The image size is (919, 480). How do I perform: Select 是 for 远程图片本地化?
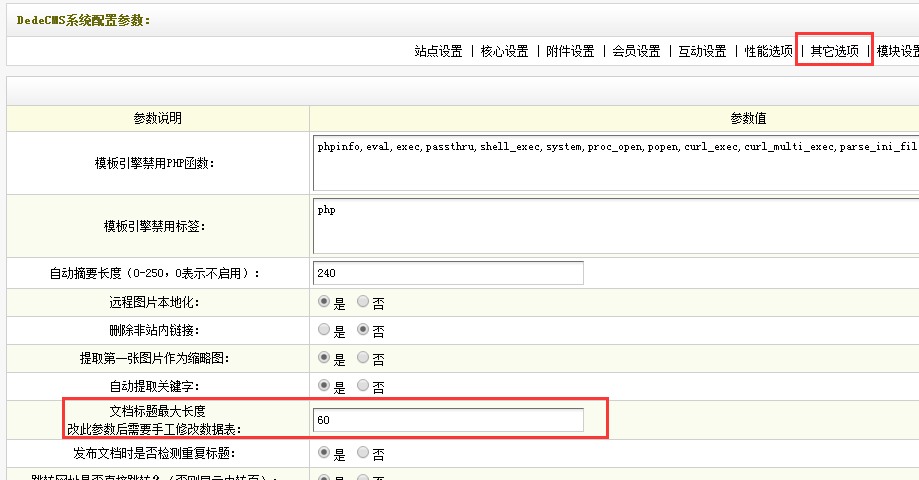(x=324, y=301)
